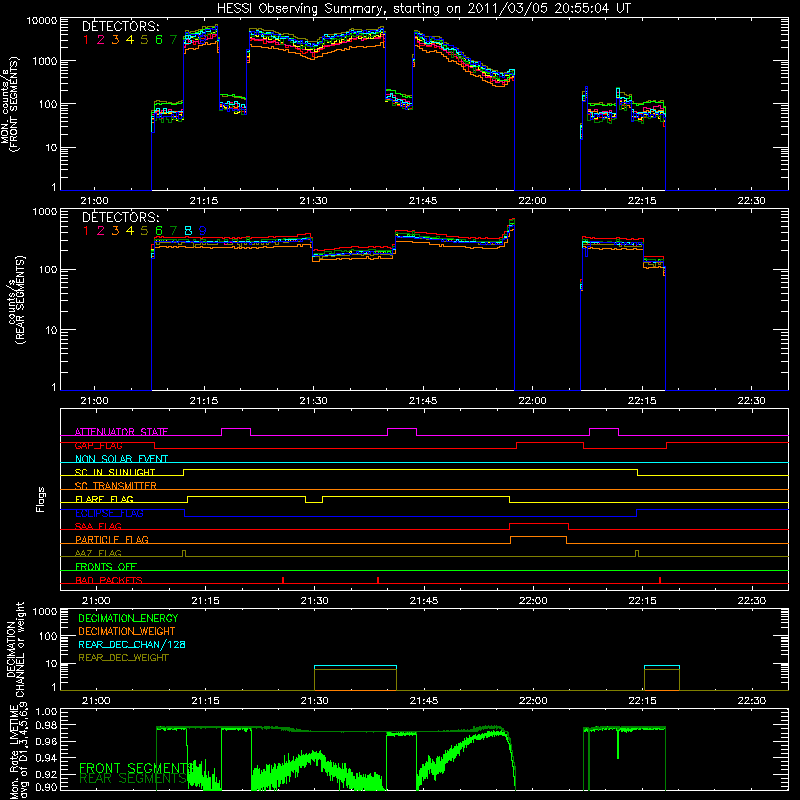Click the 0.94 tick on livetime axis
The width and height of the screenshot is (800, 800).
[46, 758]
